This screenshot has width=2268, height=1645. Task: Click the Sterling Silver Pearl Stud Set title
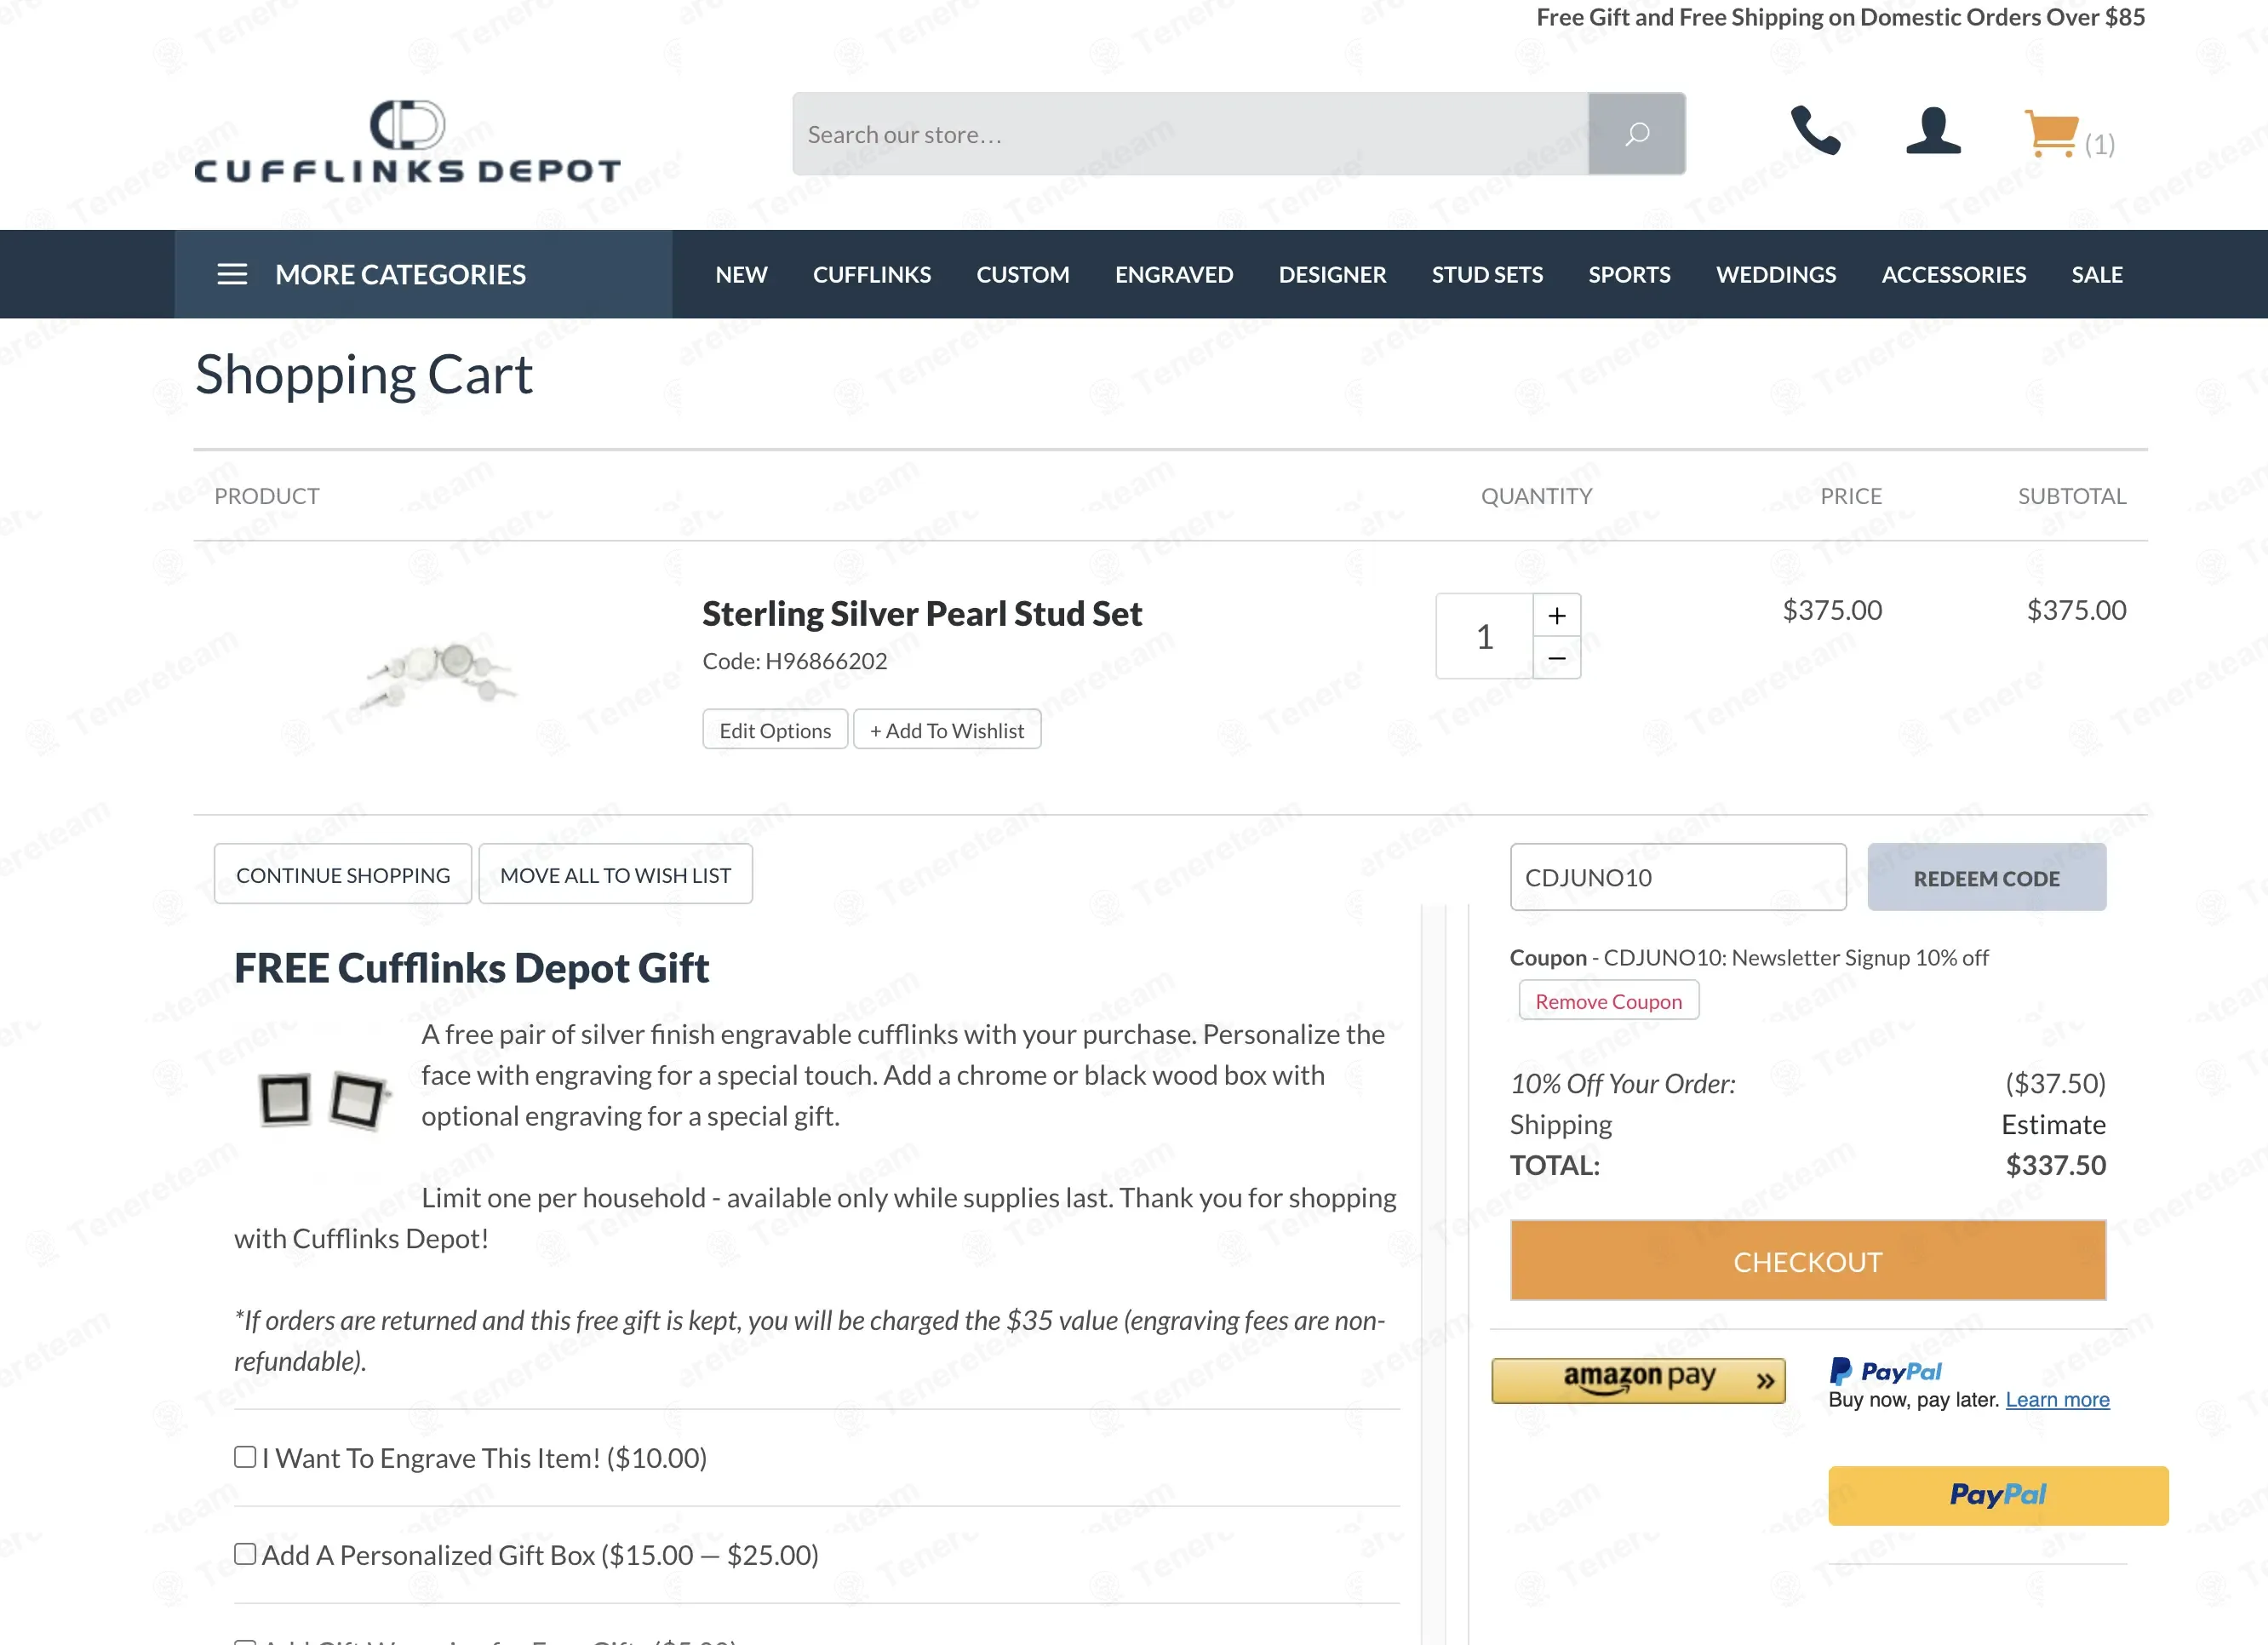coord(922,613)
